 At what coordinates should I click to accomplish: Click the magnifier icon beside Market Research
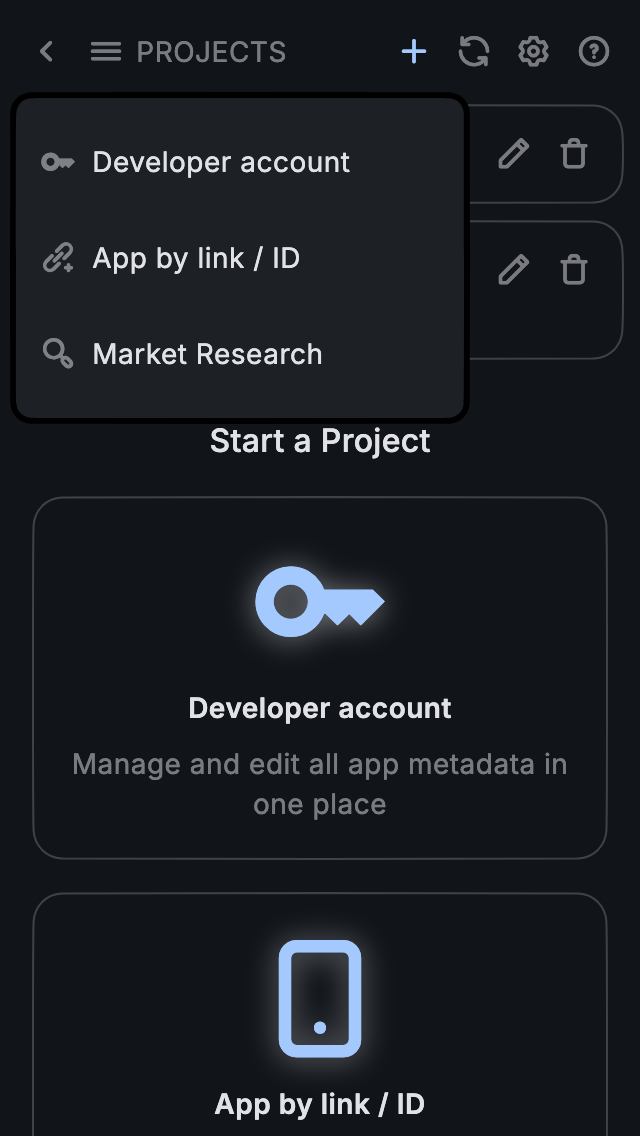click(x=57, y=354)
